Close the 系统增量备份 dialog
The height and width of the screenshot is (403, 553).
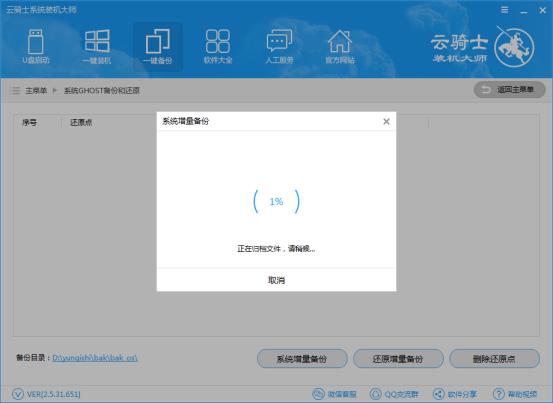click(386, 122)
